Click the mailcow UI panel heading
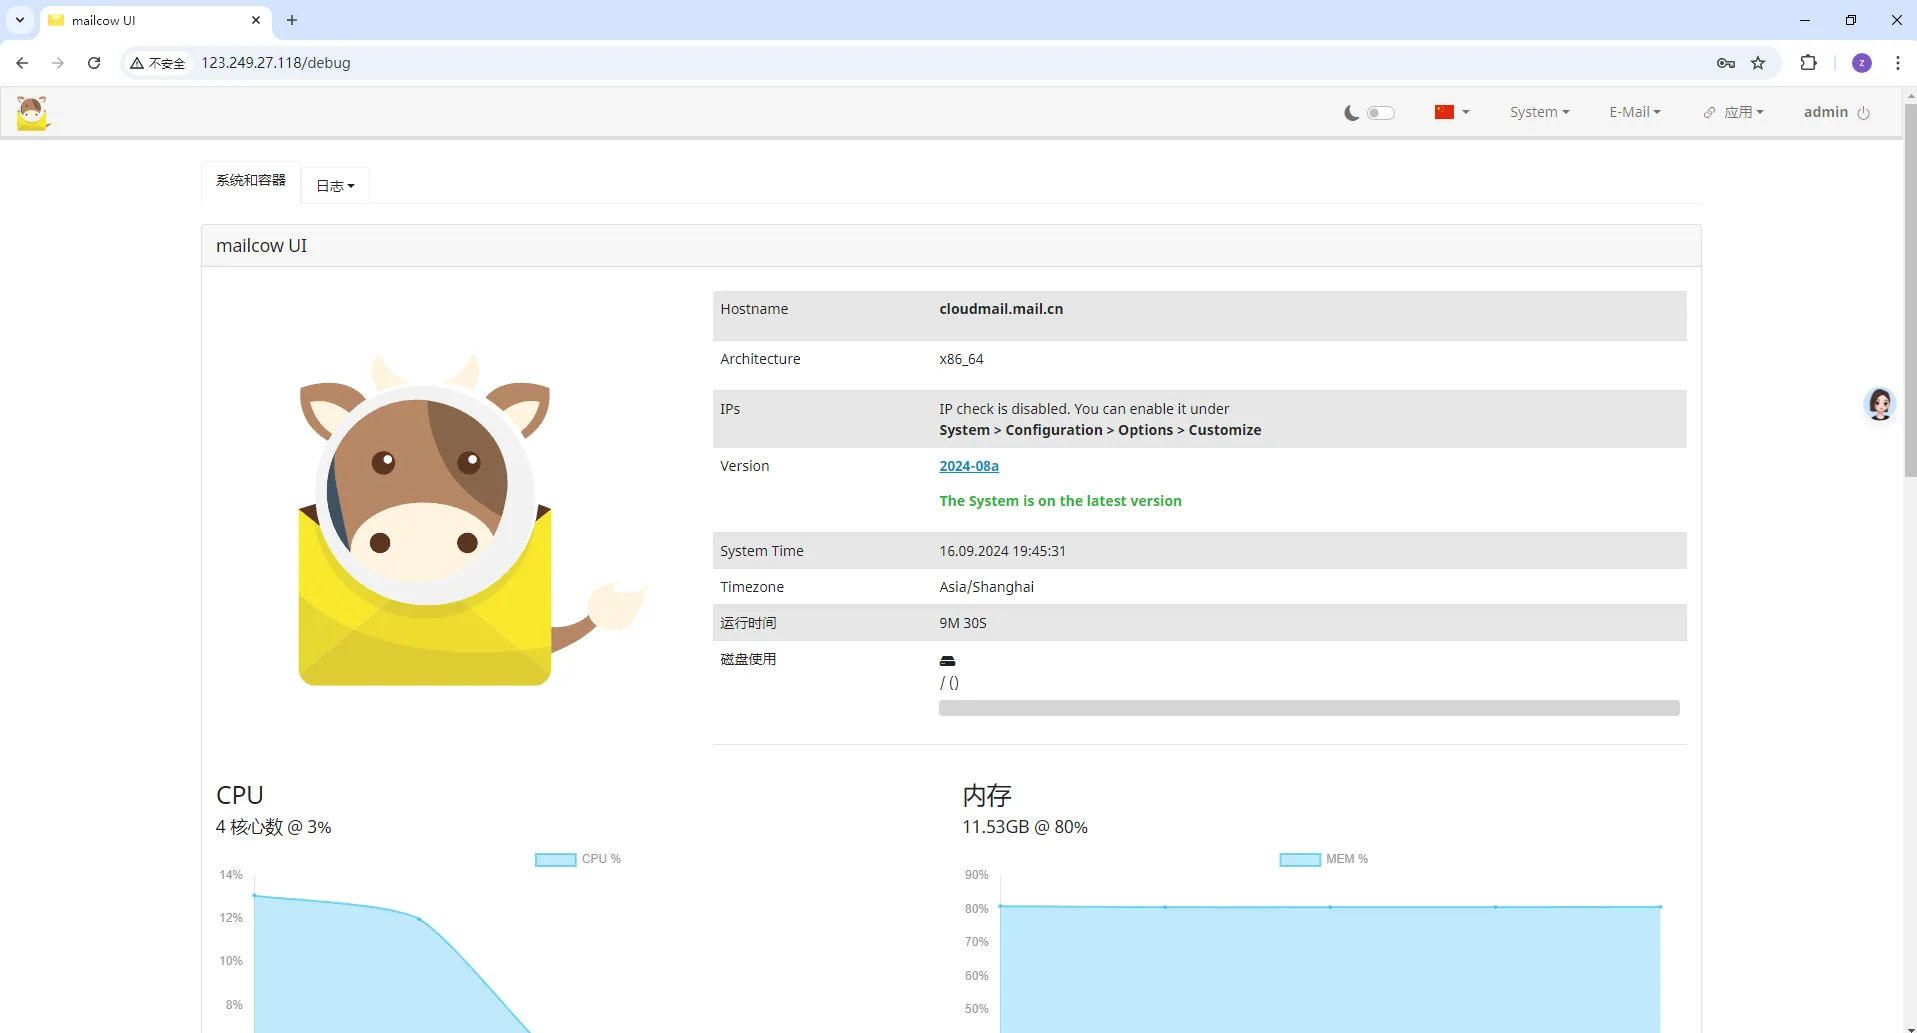Image resolution: width=1917 pixels, height=1033 pixels. point(262,246)
